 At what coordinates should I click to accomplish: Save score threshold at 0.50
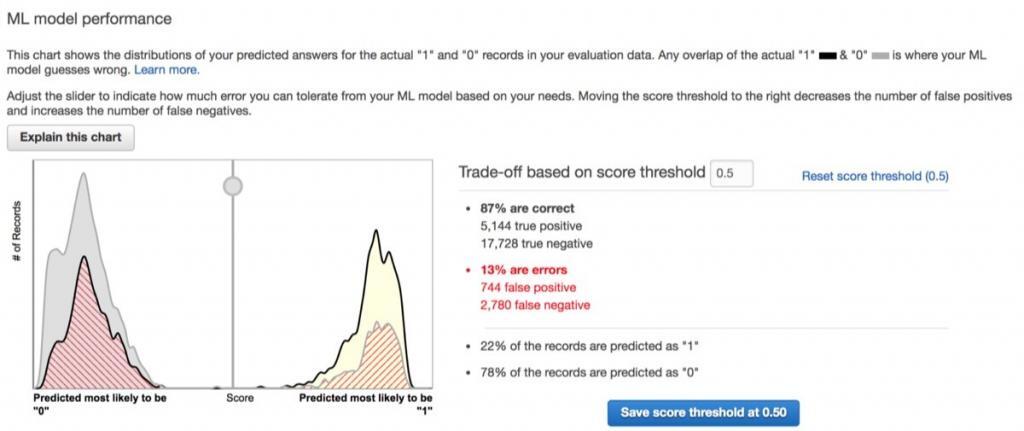click(703, 412)
